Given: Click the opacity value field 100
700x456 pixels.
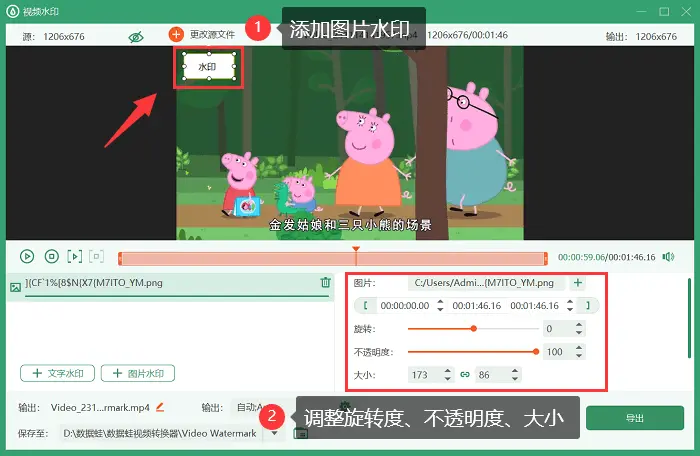Looking at the screenshot, I should 557,352.
